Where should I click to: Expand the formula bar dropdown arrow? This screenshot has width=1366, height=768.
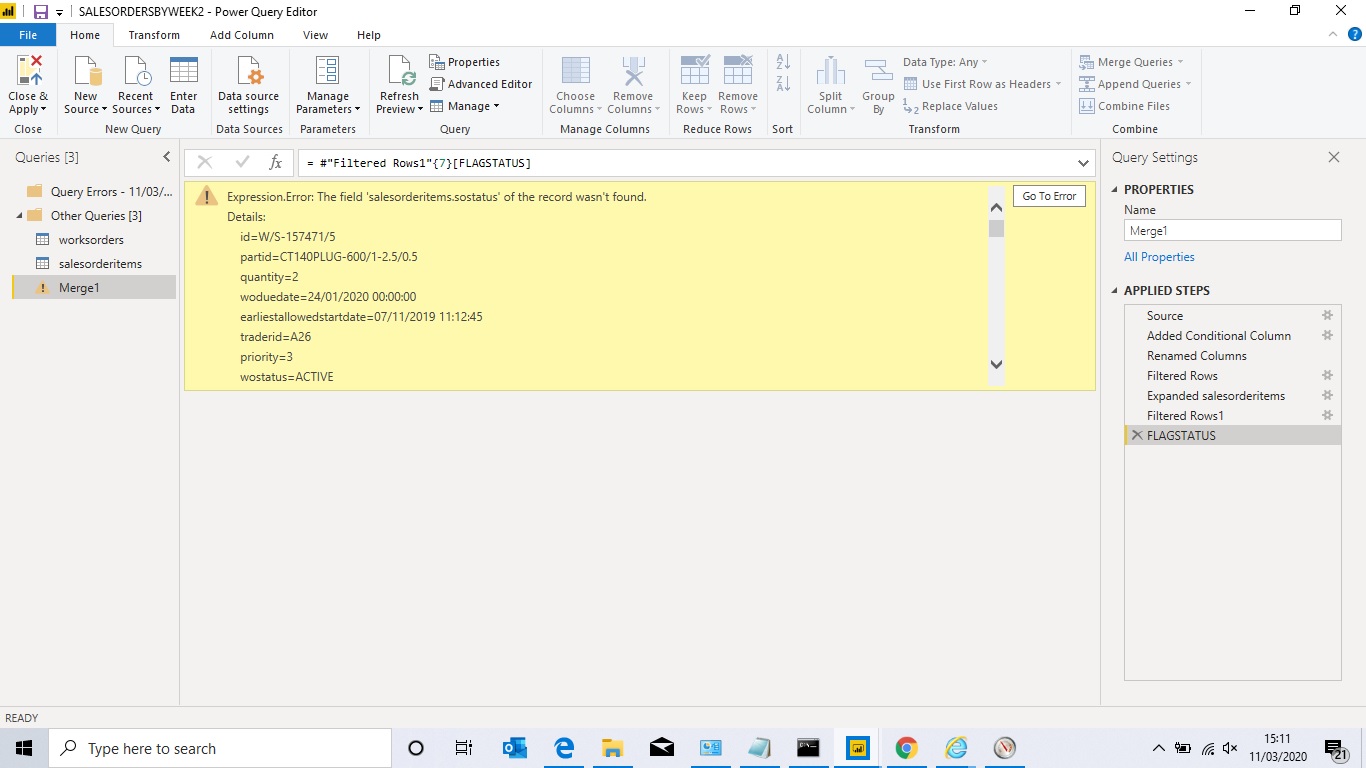click(x=1084, y=163)
